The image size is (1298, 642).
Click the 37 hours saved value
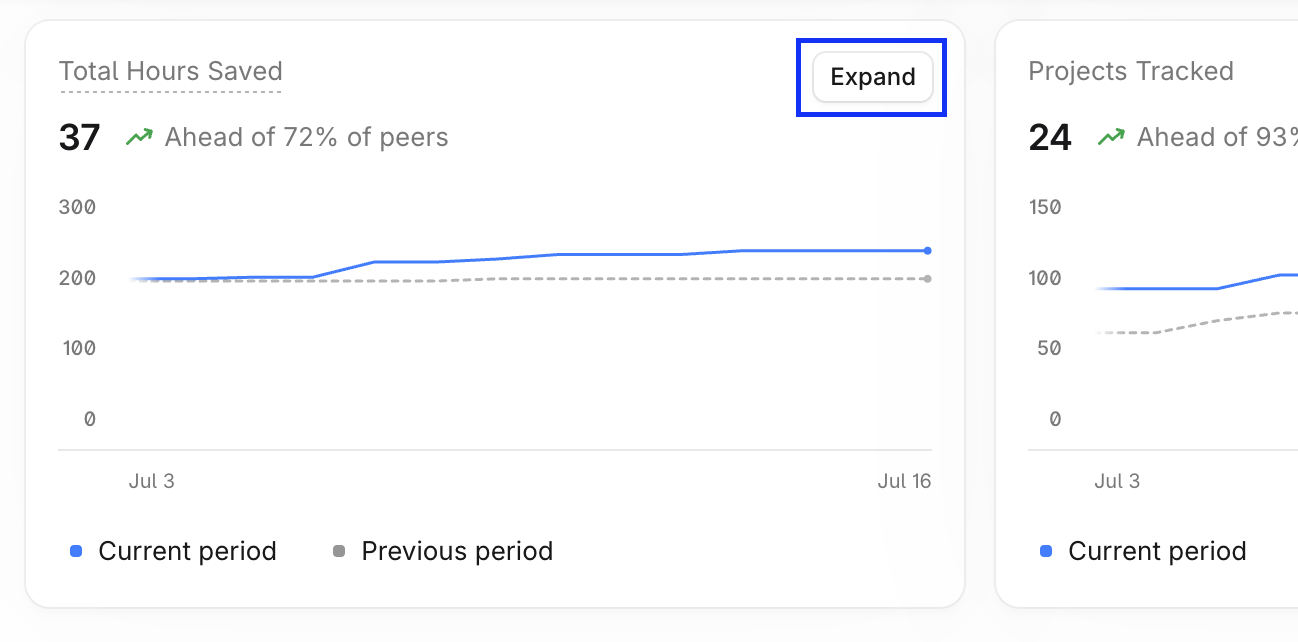tap(80, 138)
